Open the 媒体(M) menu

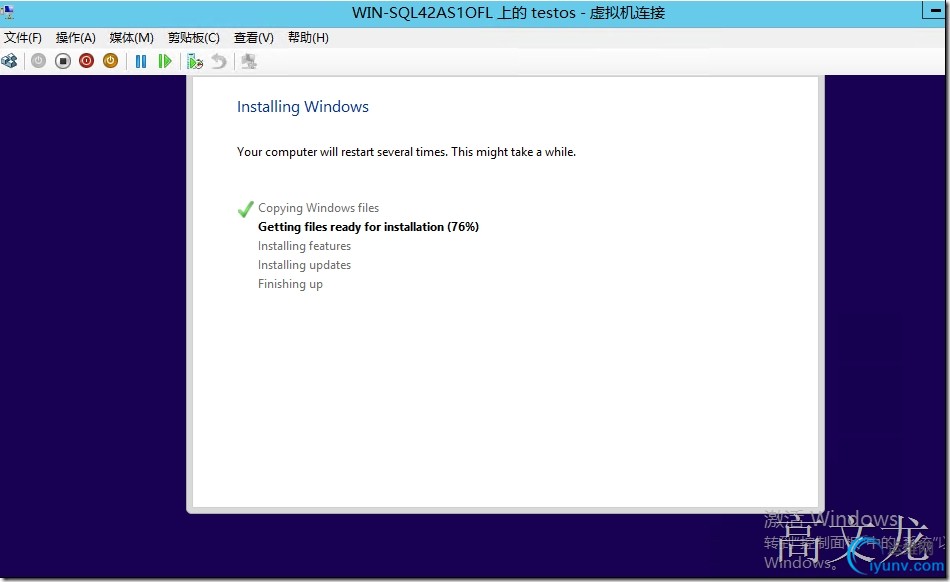coord(131,38)
